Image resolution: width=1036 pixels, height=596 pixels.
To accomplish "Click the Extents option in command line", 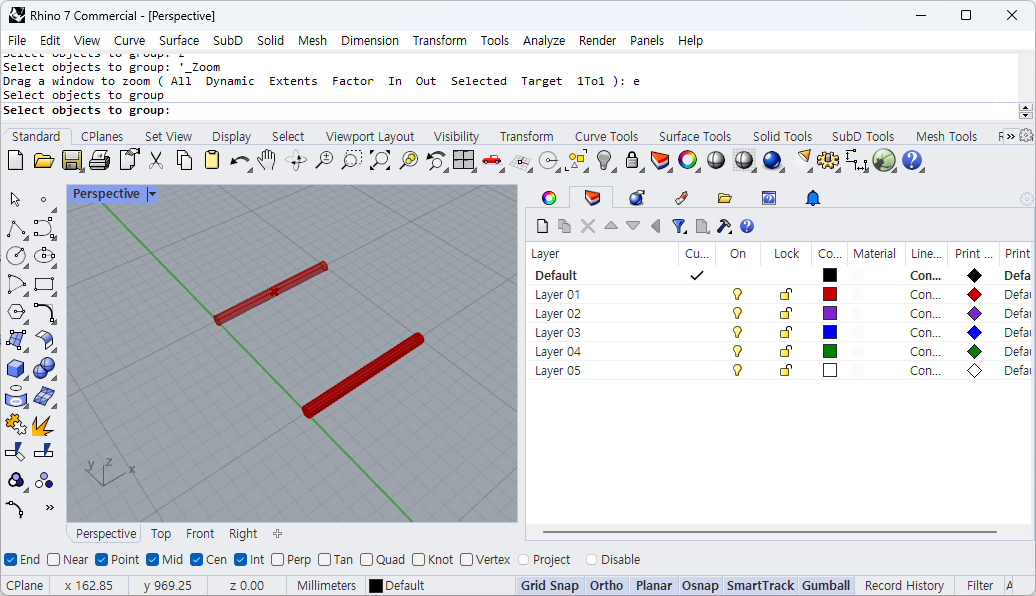I will [293, 81].
